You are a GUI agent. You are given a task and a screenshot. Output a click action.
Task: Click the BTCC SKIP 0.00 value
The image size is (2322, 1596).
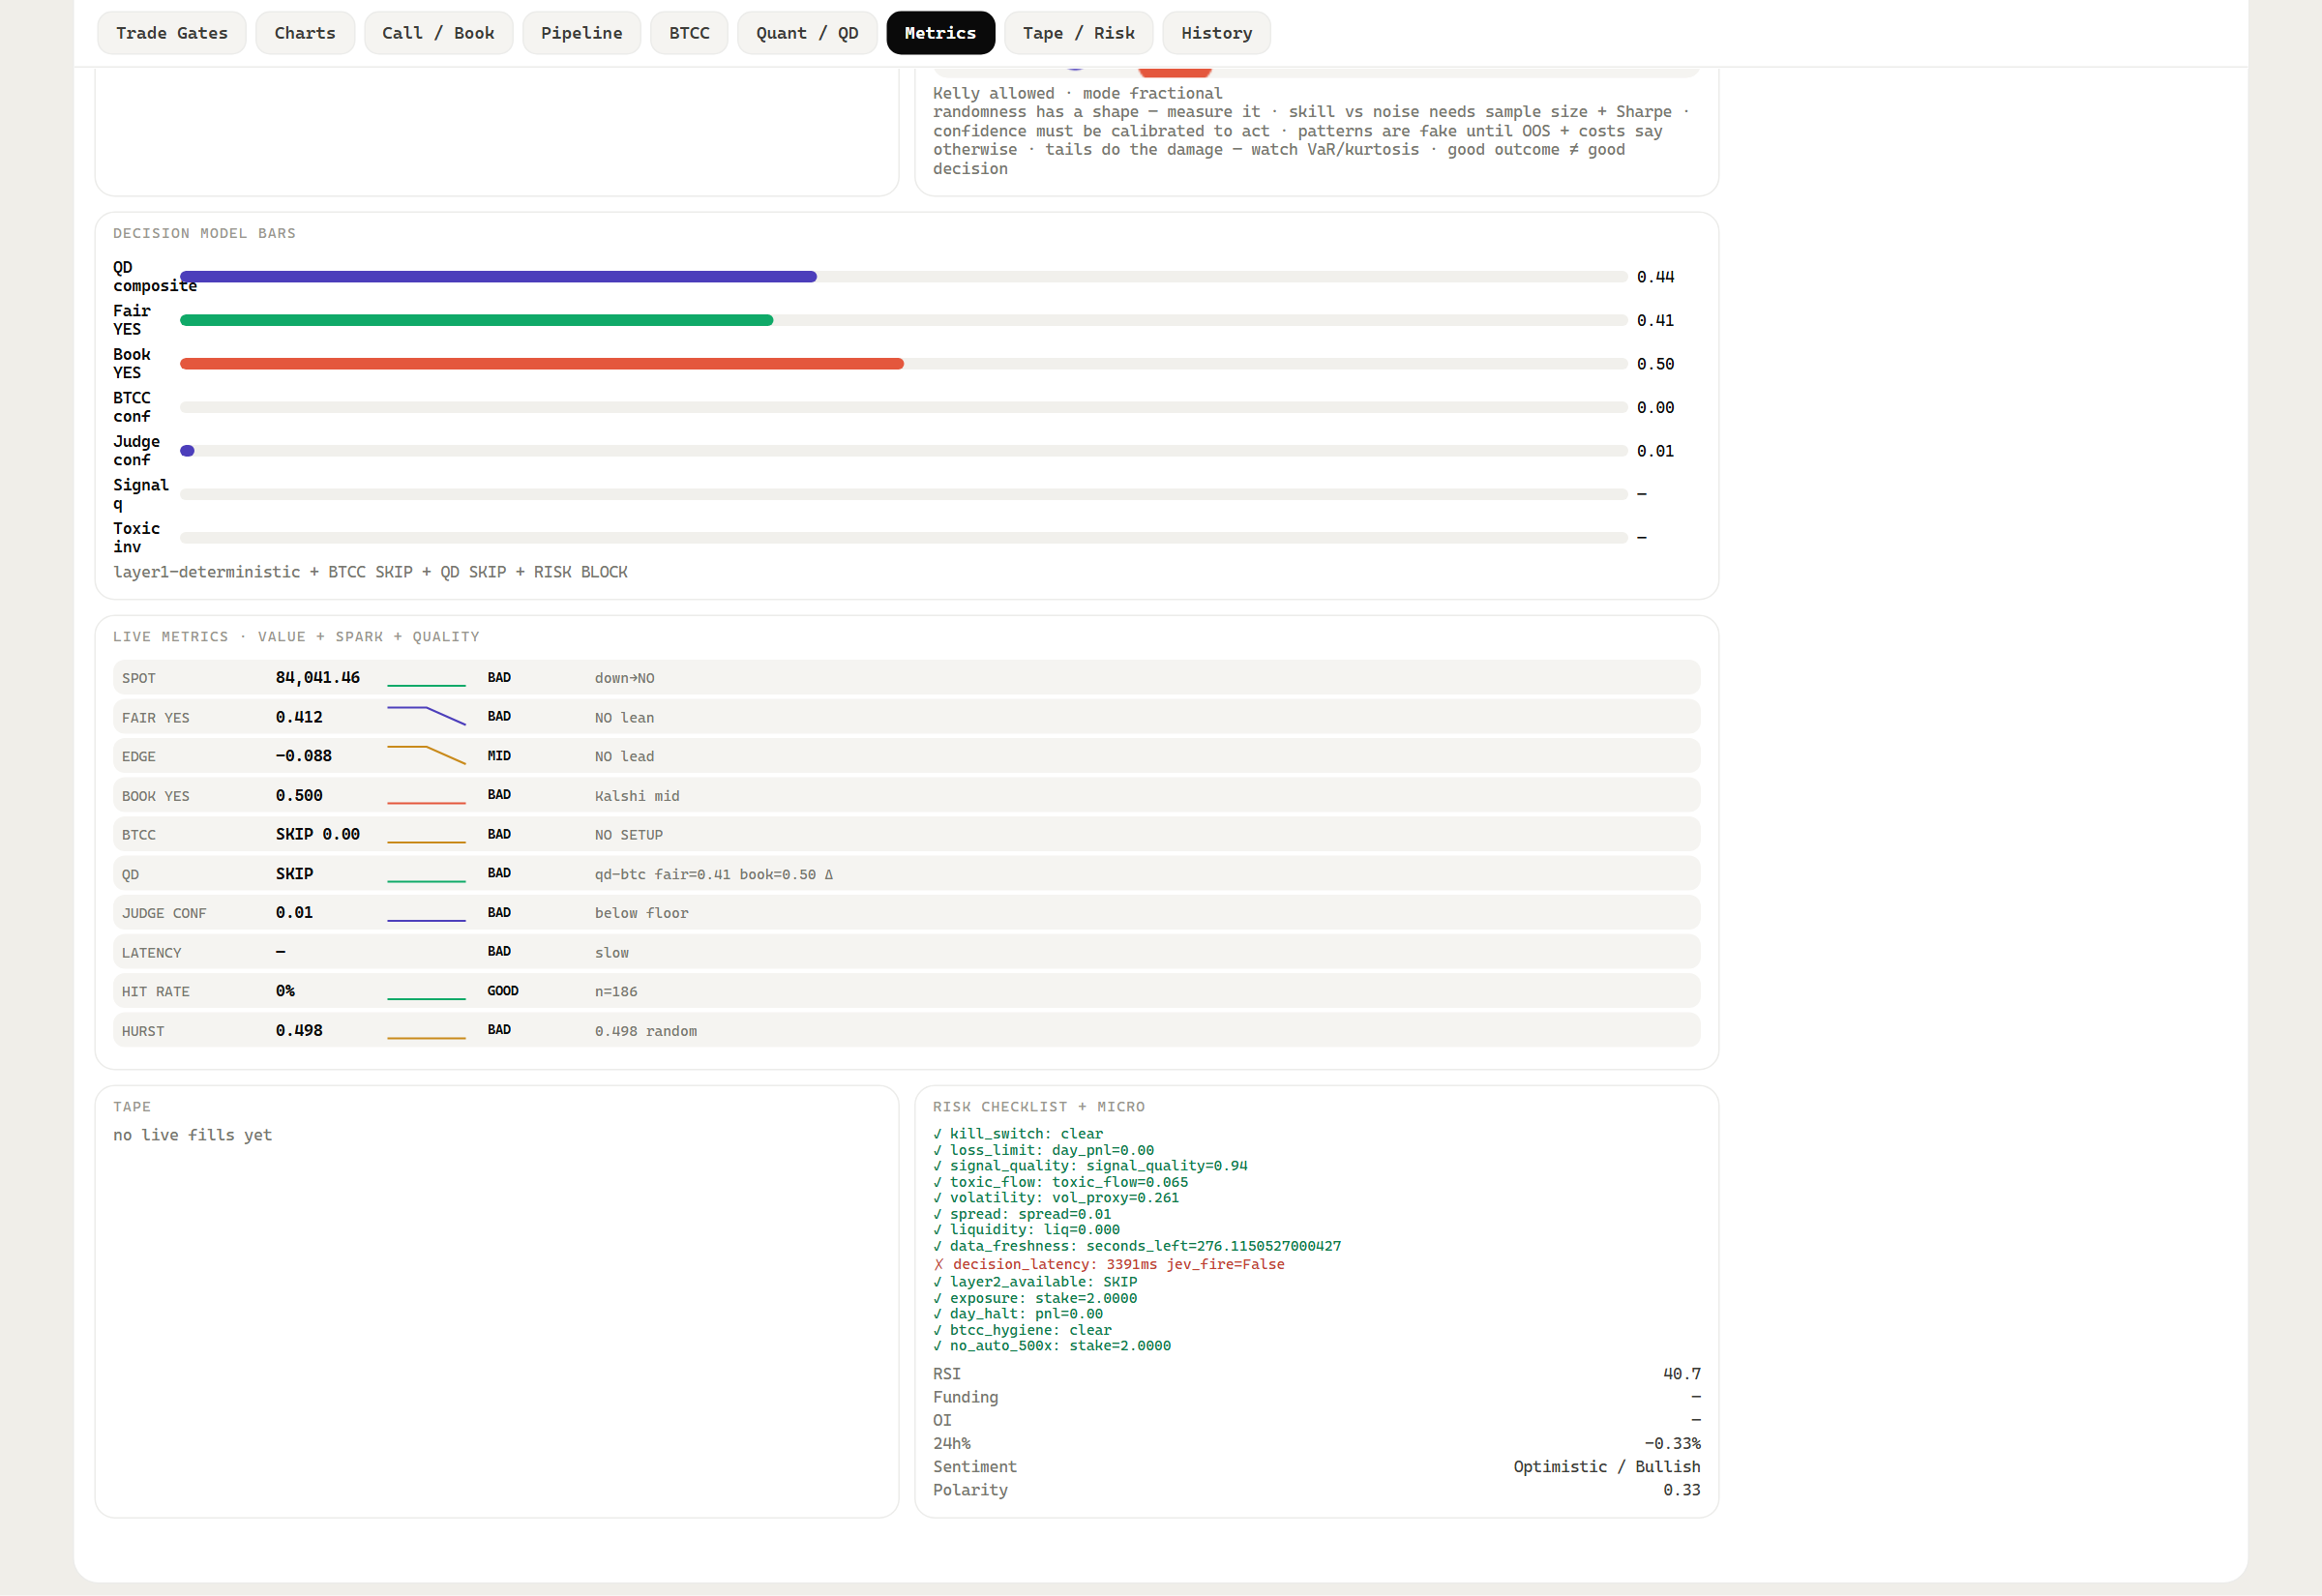(x=318, y=835)
